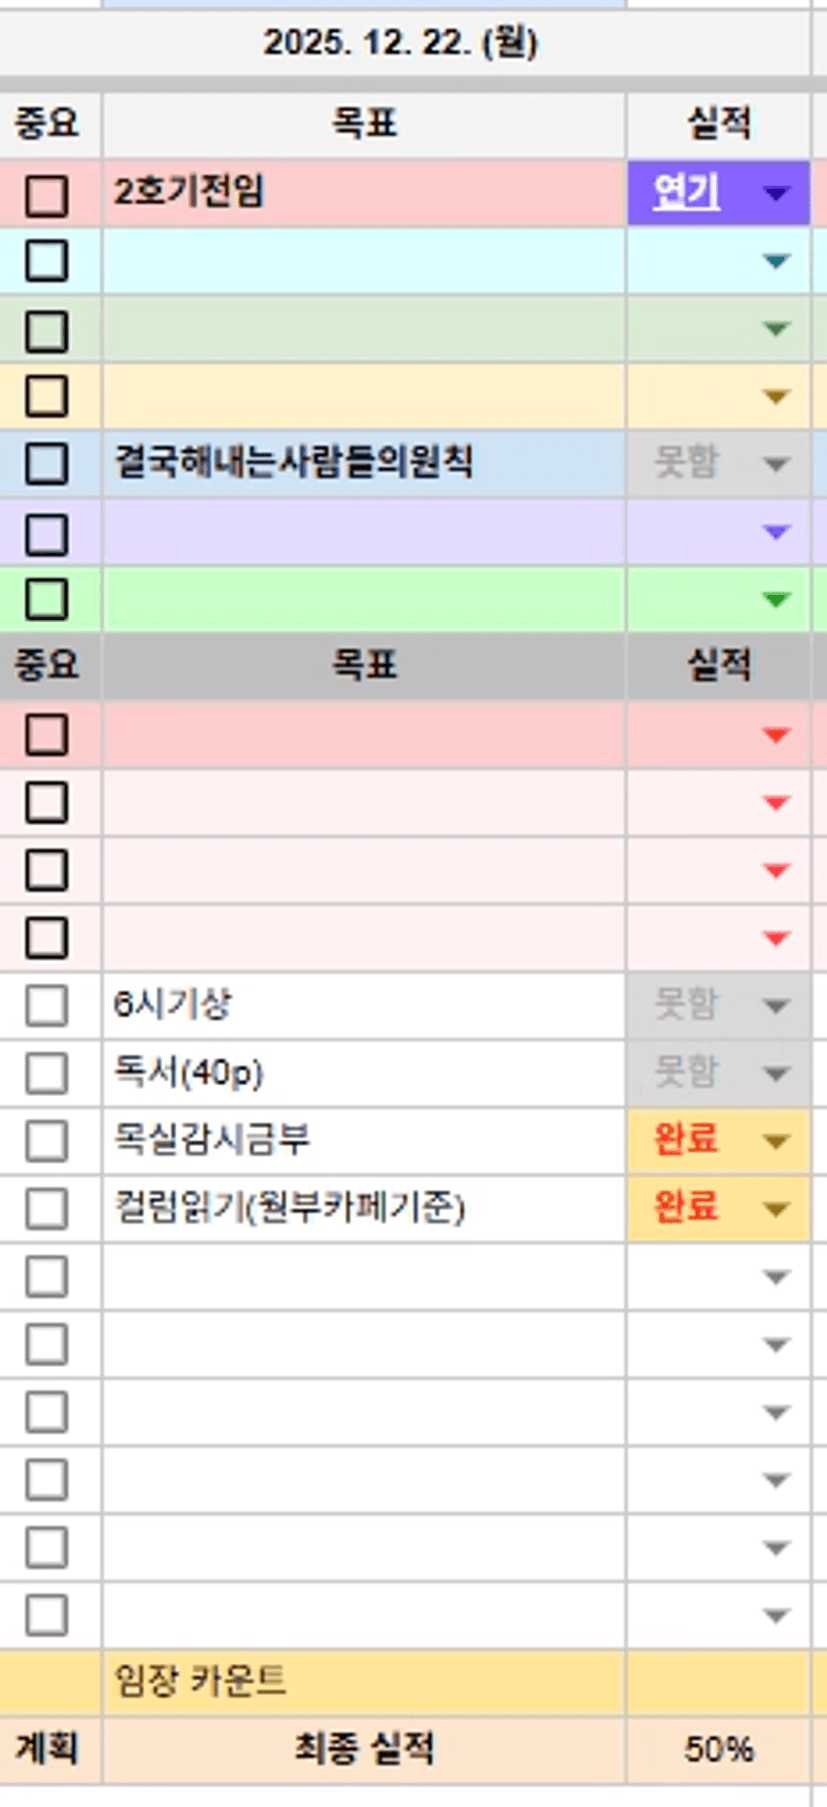Click the 연기 link in the 실적 column
Screen dimensions: 827x1807
tap(686, 191)
